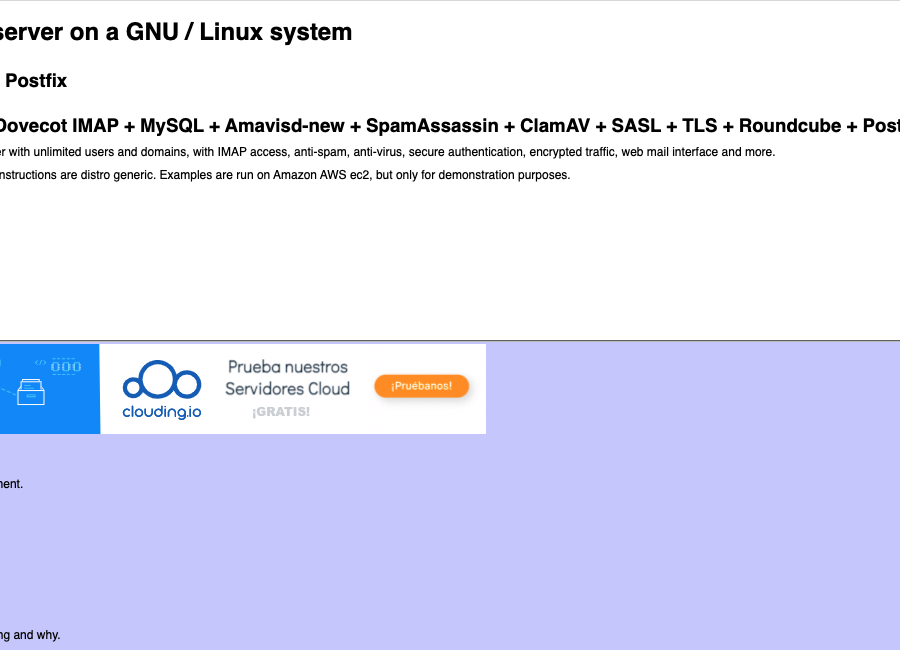Click the word MySQL in the heading
This screenshot has height=650, width=900.
click(x=172, y=126)
